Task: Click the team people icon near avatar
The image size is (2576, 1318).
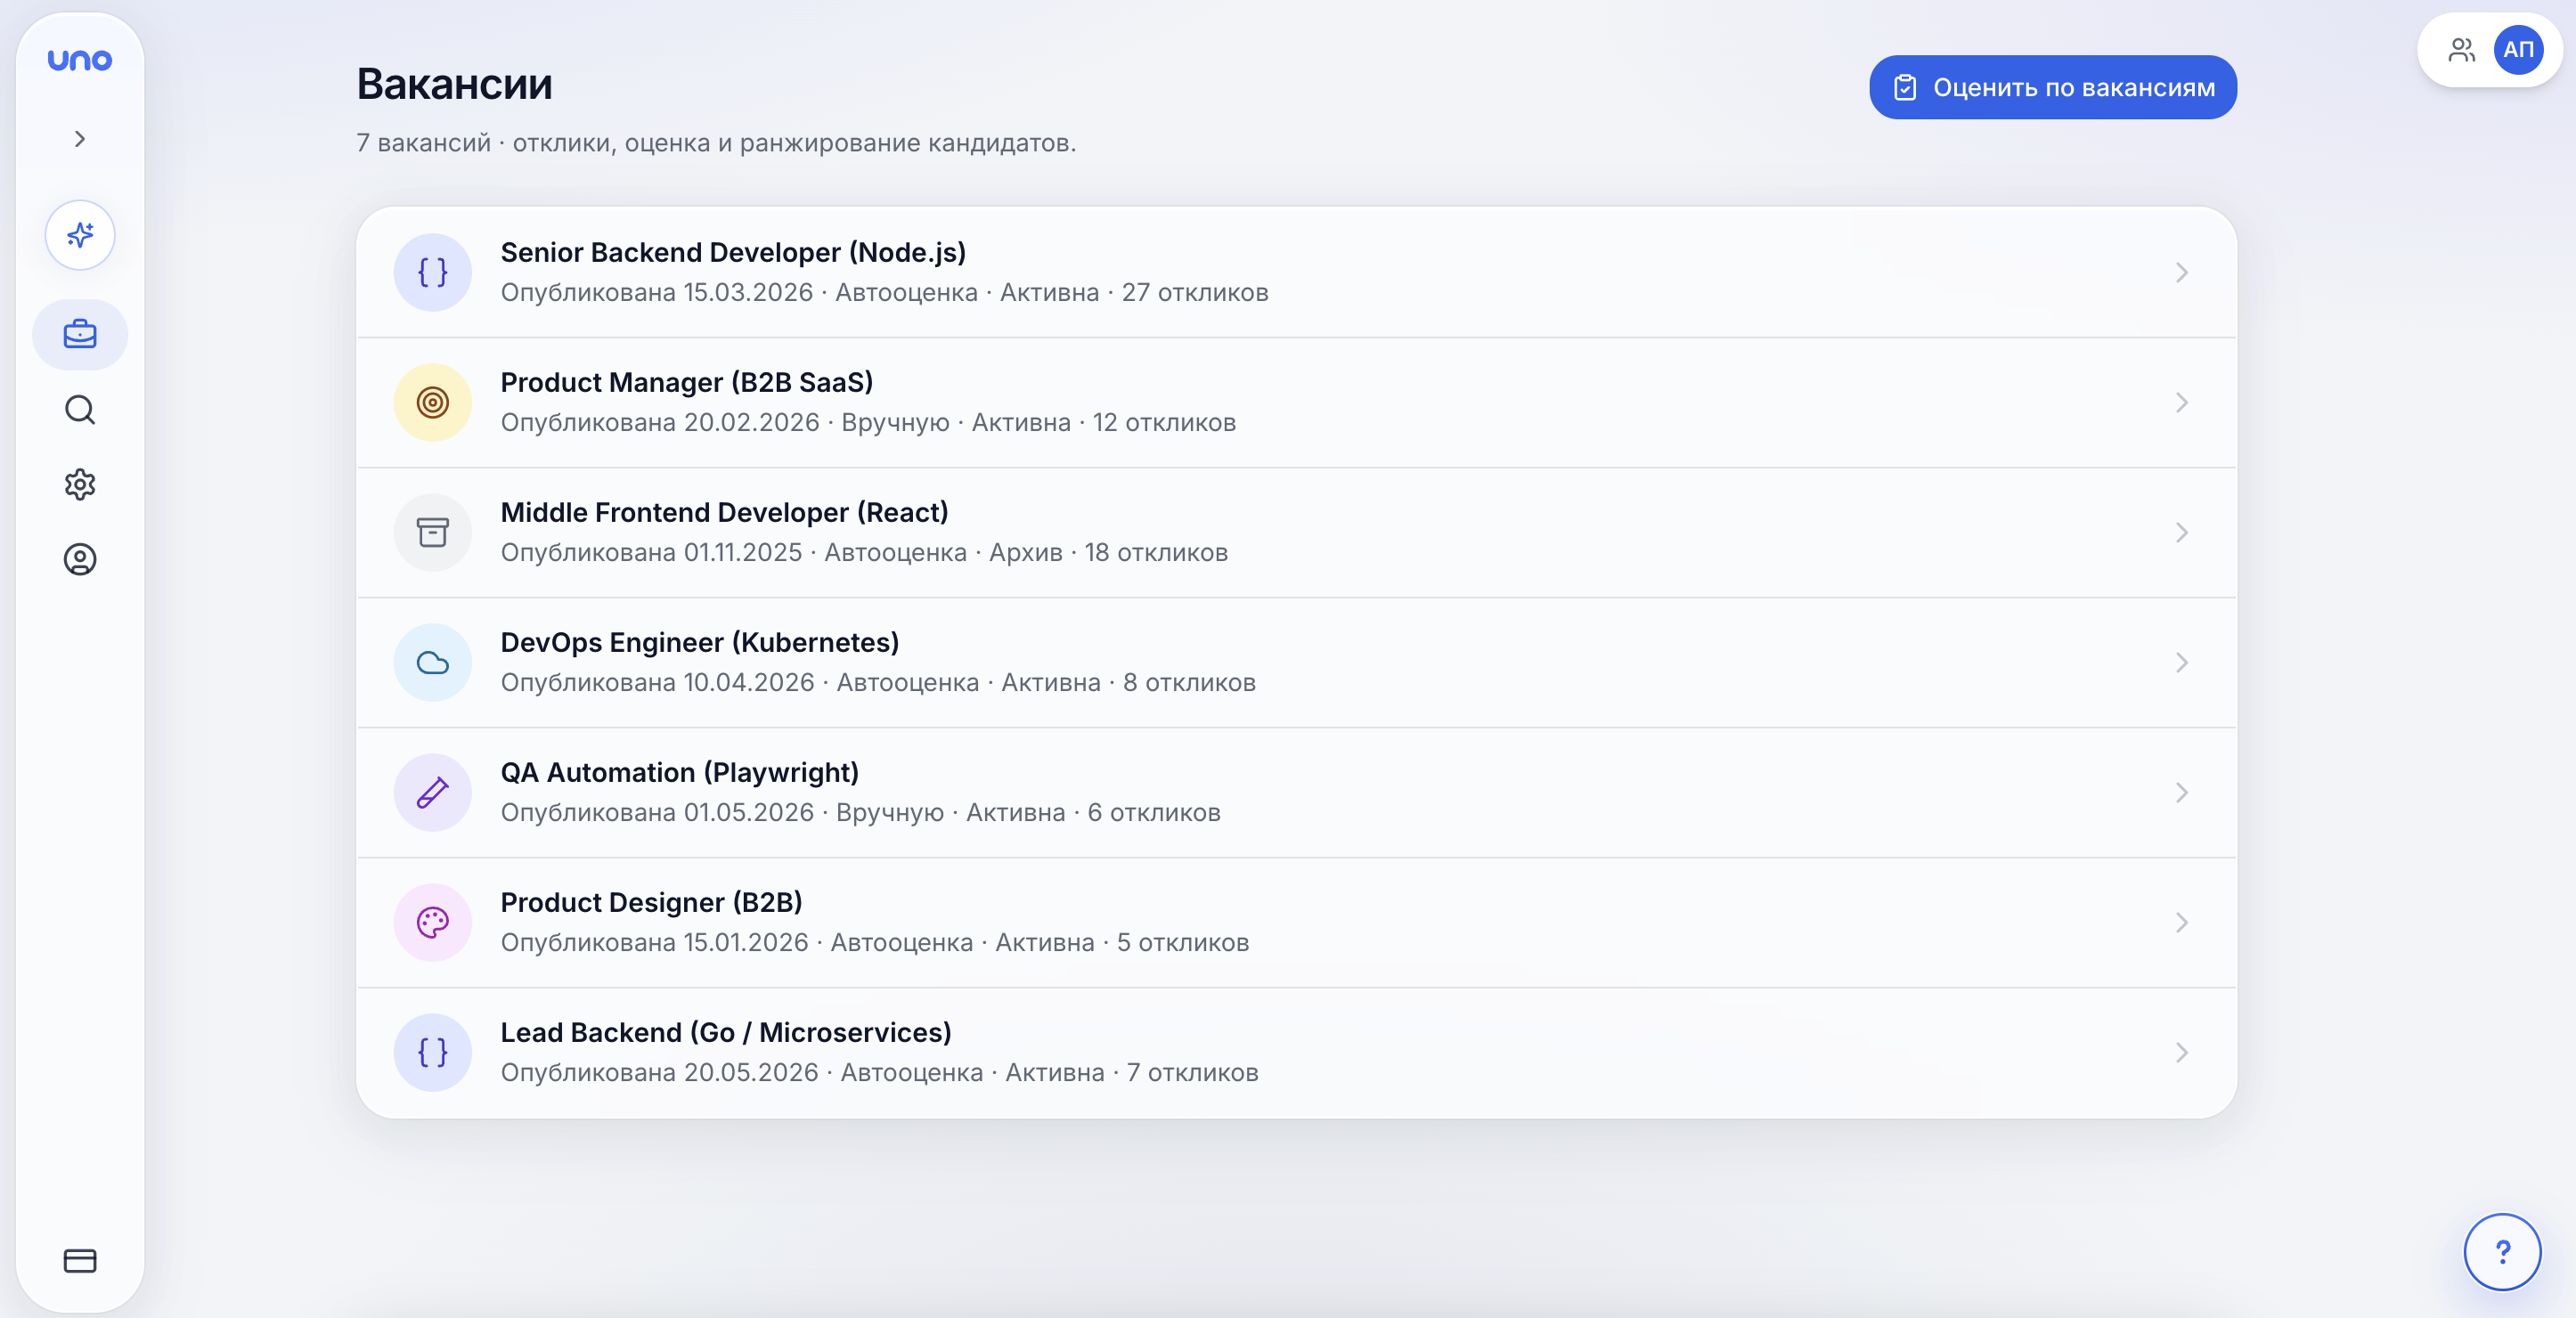Action: (x=2461, y=49)
